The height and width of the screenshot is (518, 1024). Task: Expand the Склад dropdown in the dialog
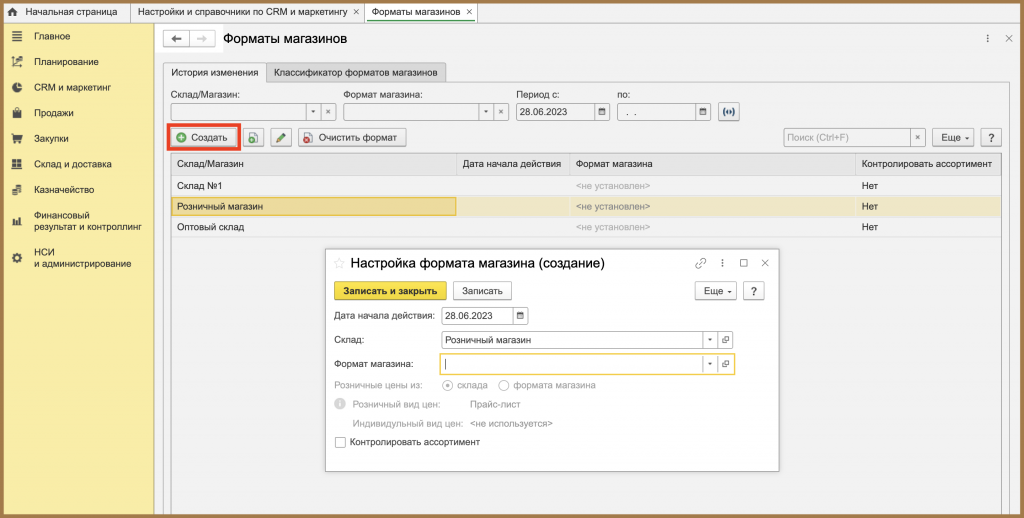[x=710, y=340]
